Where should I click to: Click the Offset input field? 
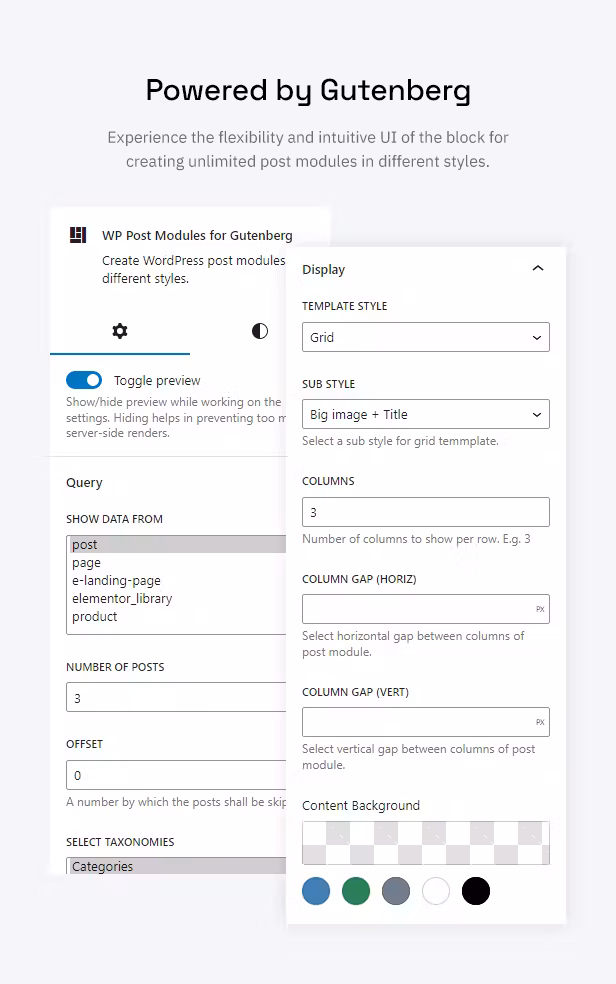(176, 775)
